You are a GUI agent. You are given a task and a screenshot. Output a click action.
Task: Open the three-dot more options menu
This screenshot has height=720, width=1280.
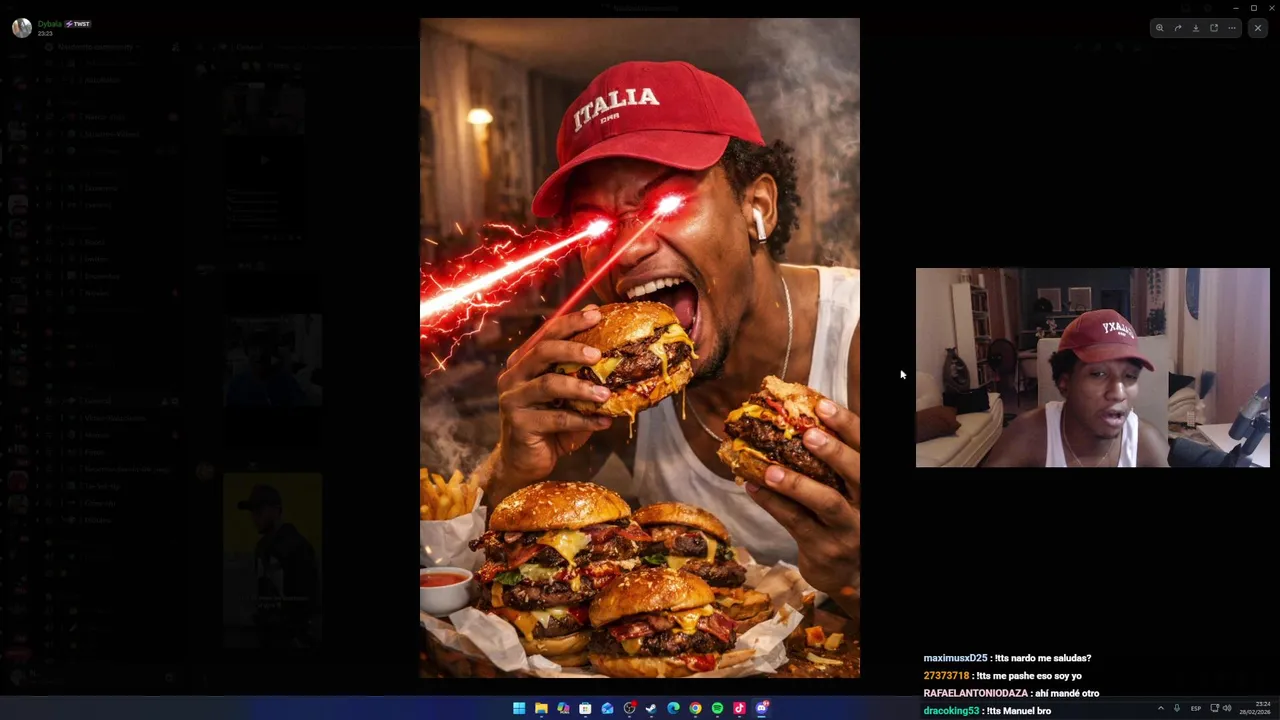point(1232,28)
